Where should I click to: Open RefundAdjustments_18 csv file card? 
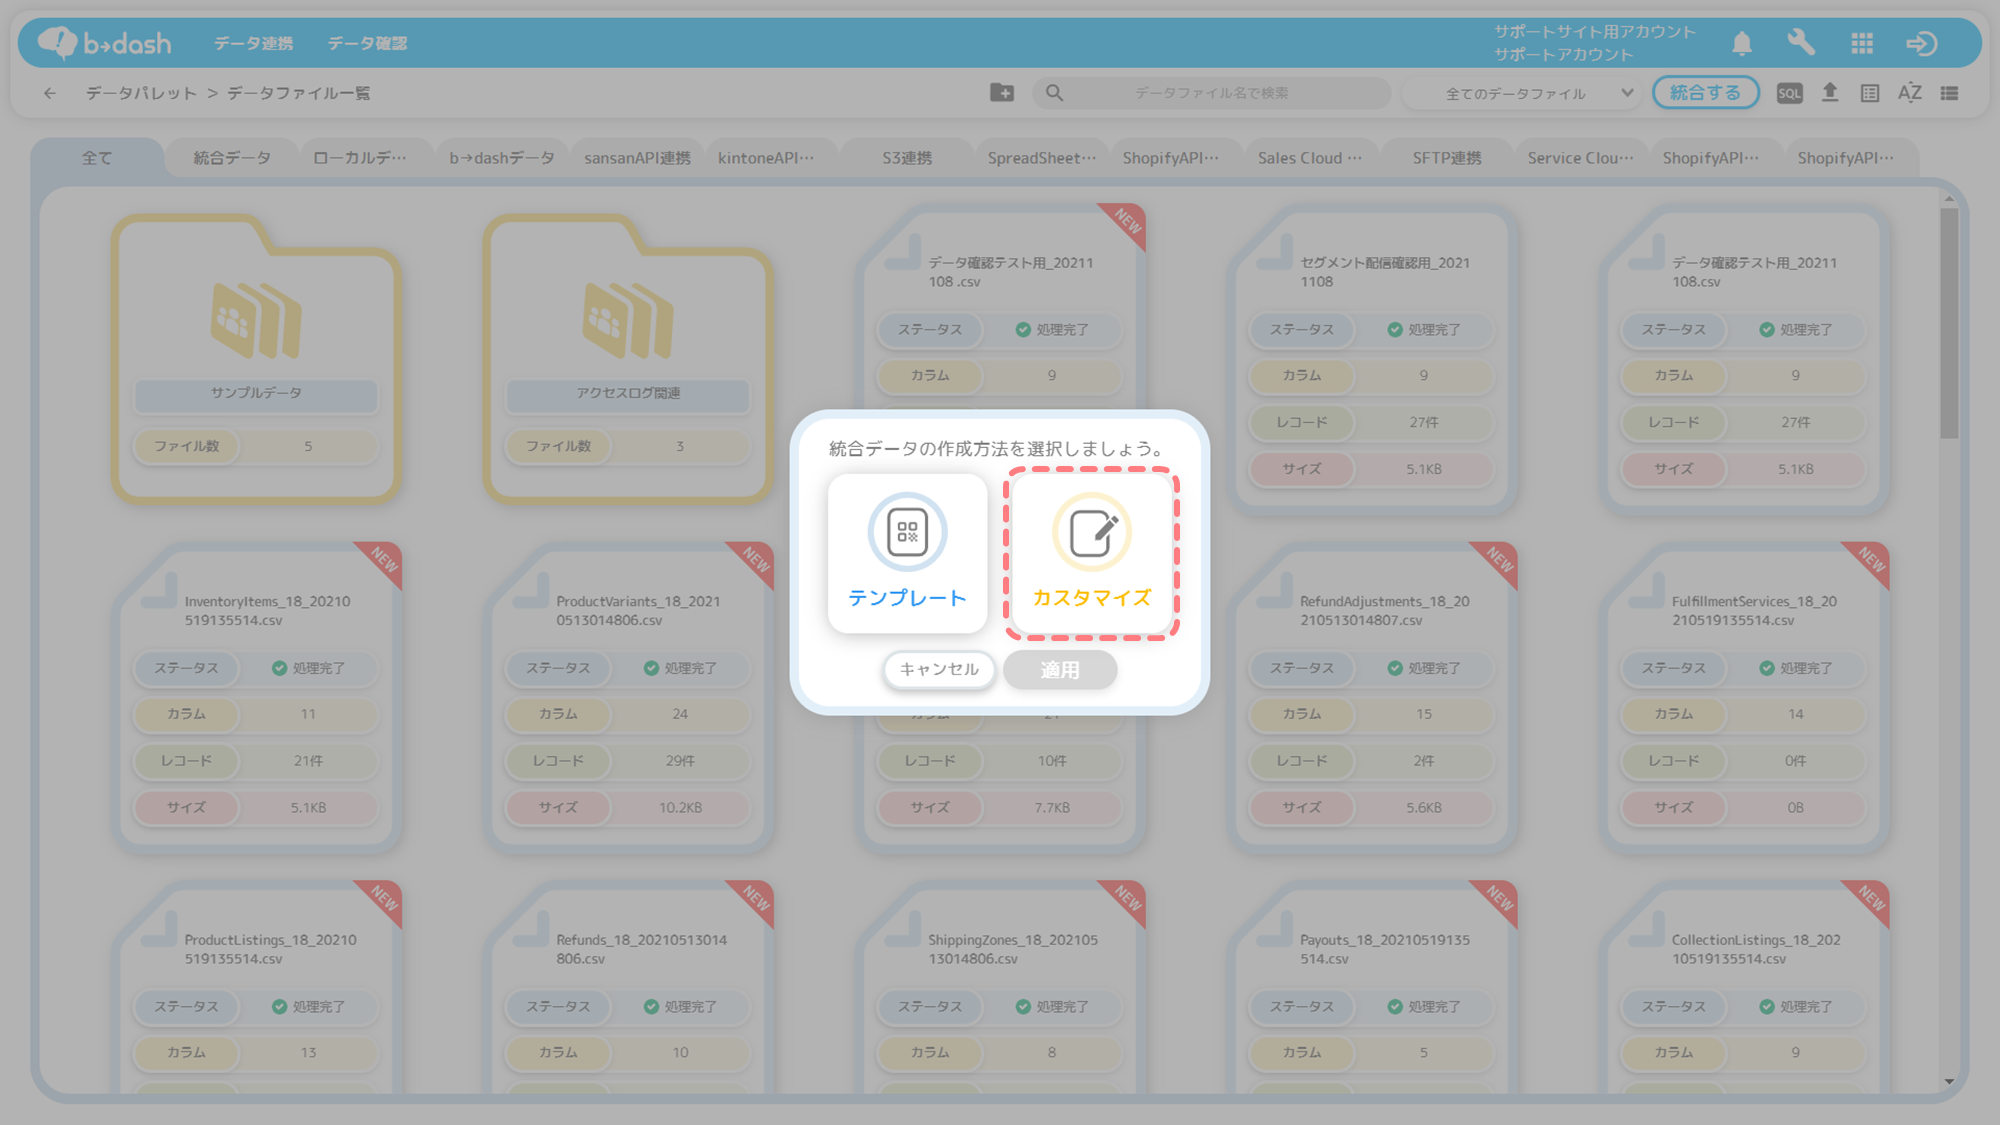point(1372,698)
